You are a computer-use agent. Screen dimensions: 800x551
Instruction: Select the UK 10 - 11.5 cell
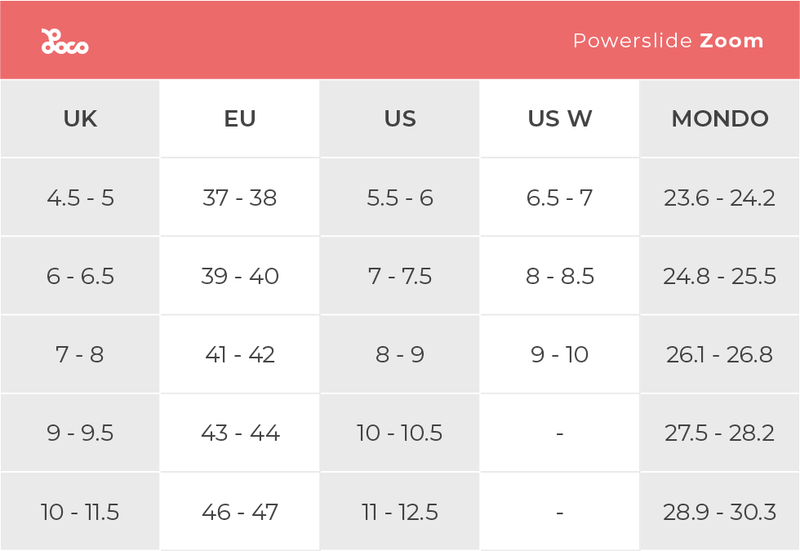(x=80, y=513)
